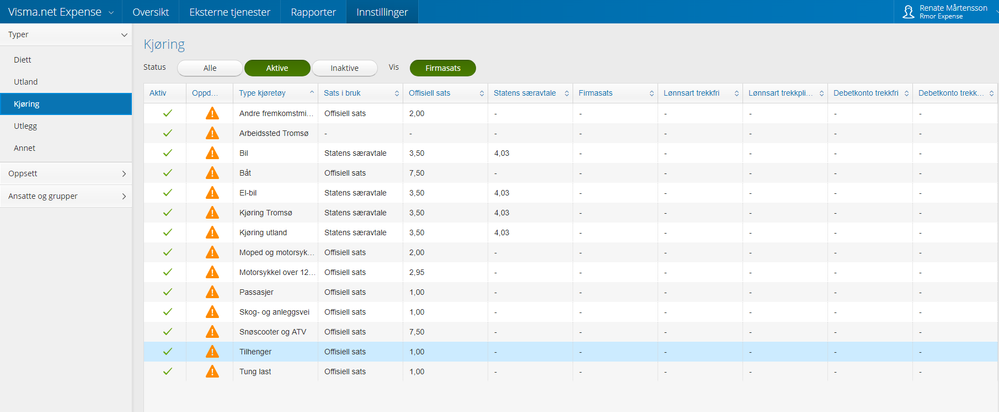Open Renate Mårtensson user menu
The height and width of the screenshot is (412, 999).
[x=947, y=12]
